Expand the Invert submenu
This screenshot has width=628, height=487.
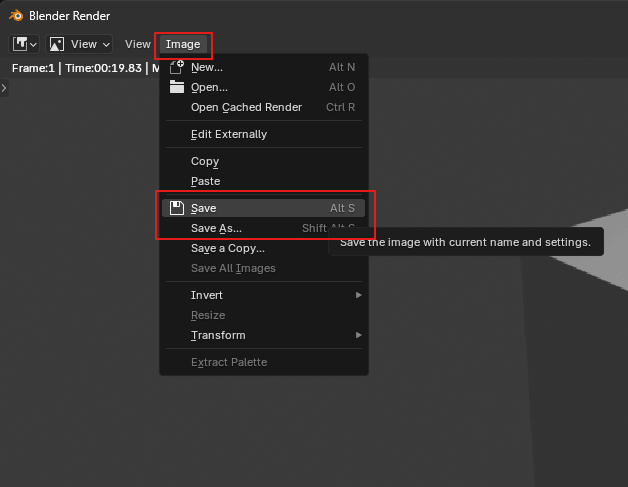pos(264,295)
